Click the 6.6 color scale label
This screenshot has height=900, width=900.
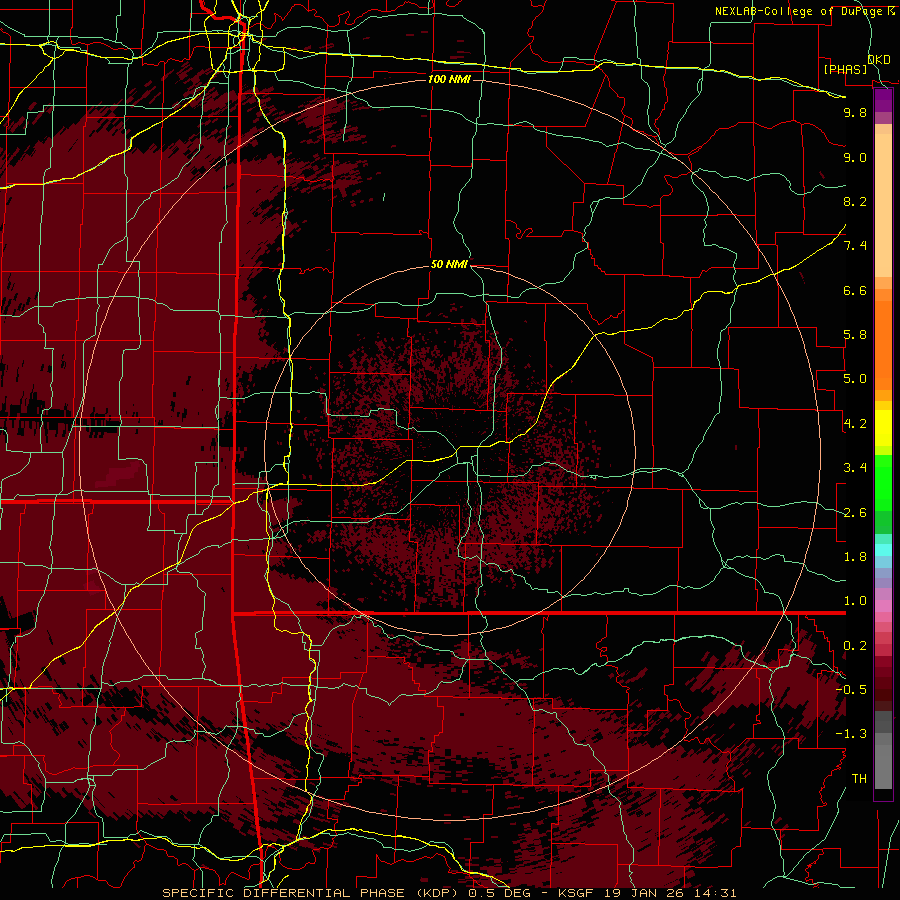(855, 290)
